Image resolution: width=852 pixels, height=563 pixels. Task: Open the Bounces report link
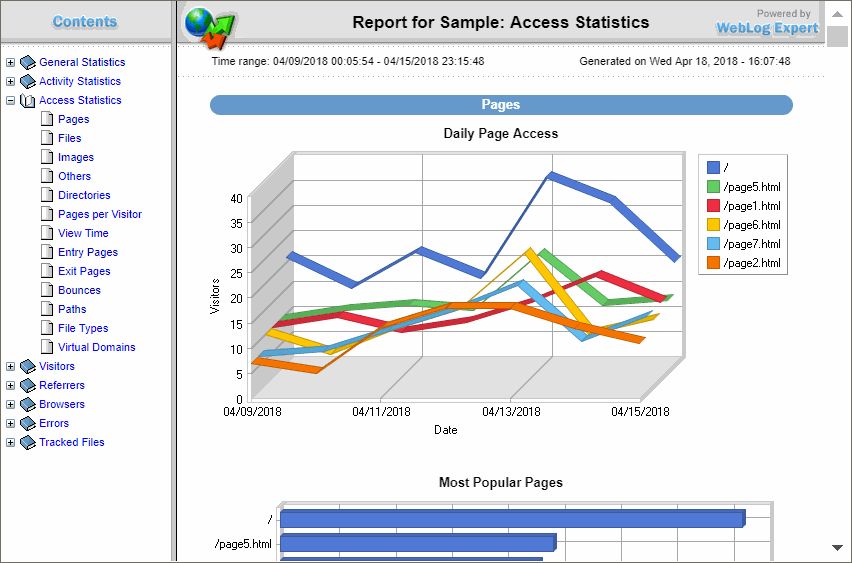[x=79, y=291]
